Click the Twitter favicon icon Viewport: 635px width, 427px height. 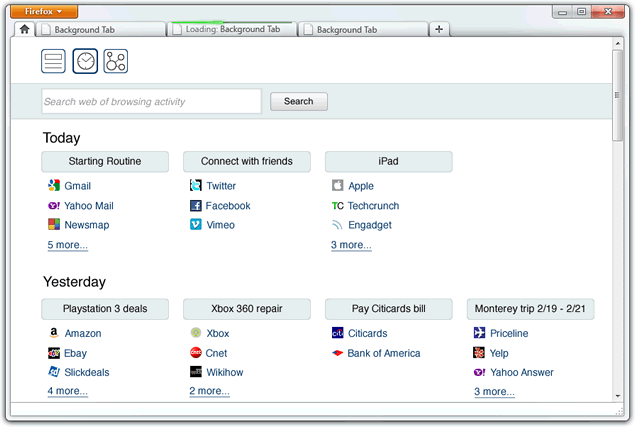(x=196, y=186)
